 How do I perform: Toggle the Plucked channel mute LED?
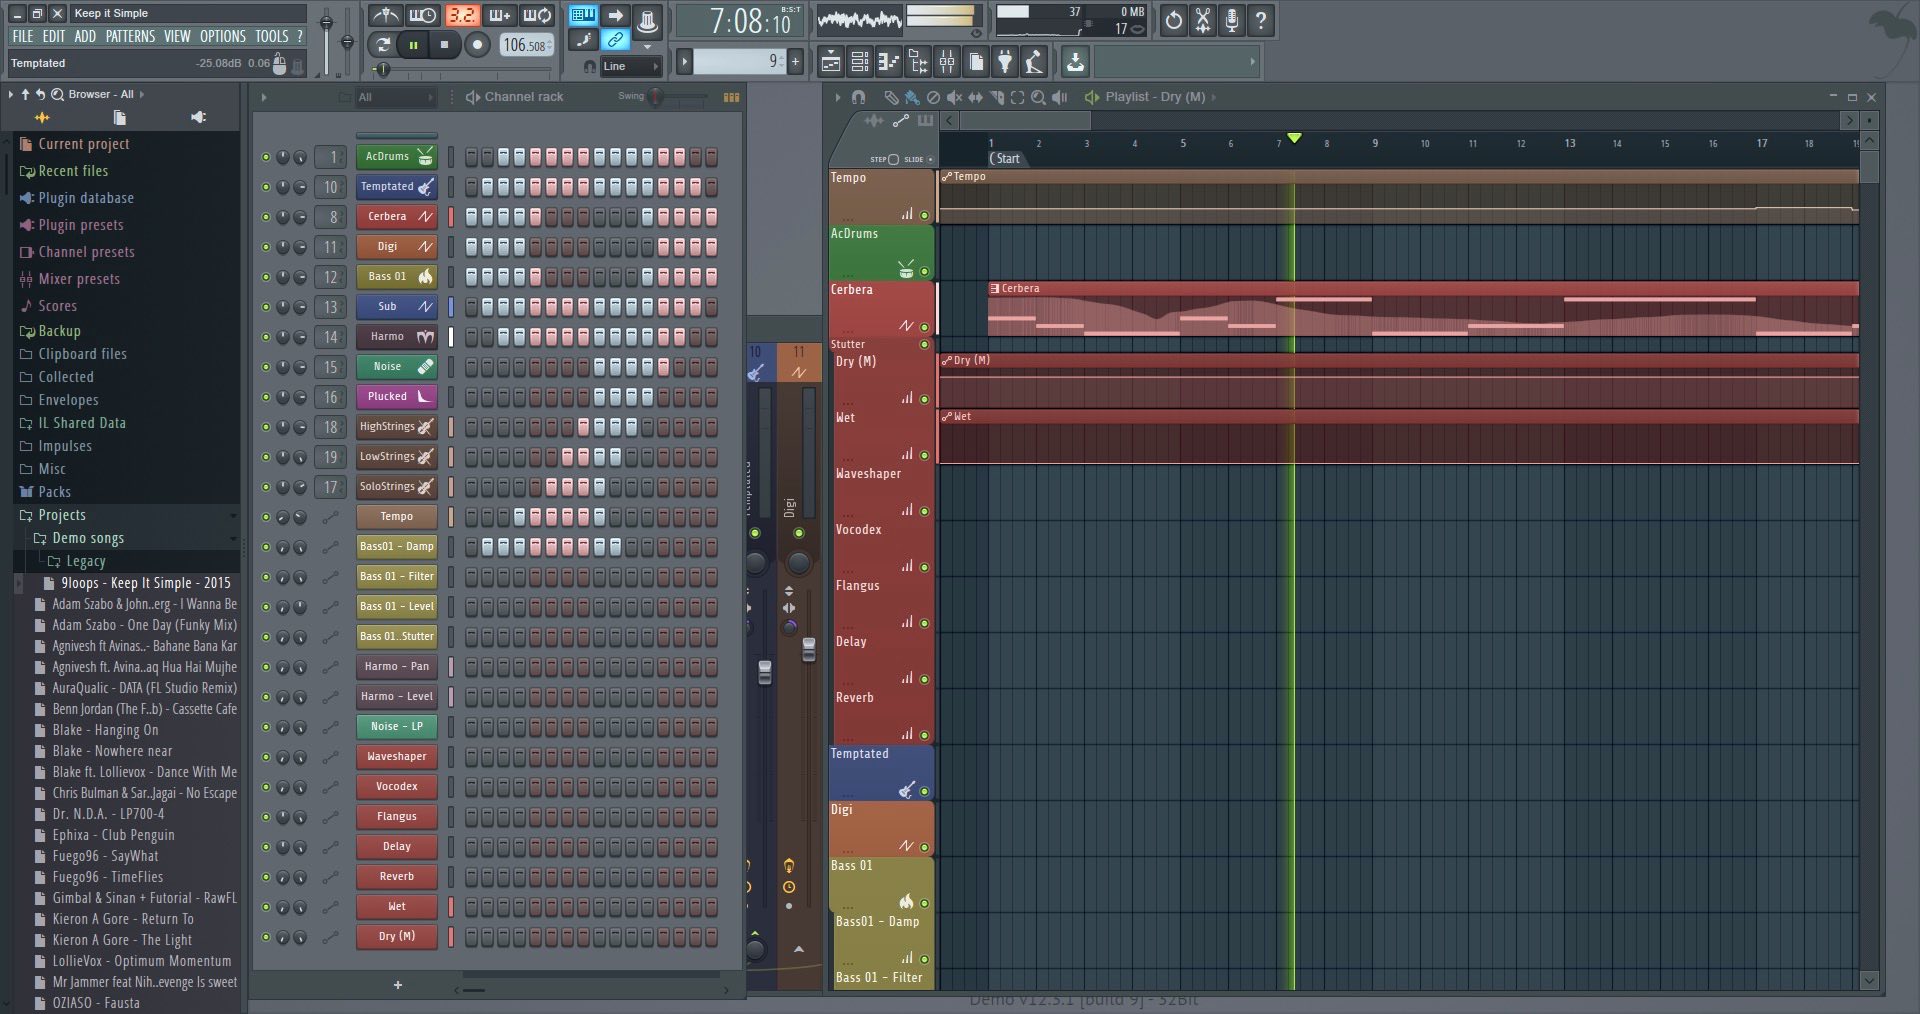[x=265, y=397]
